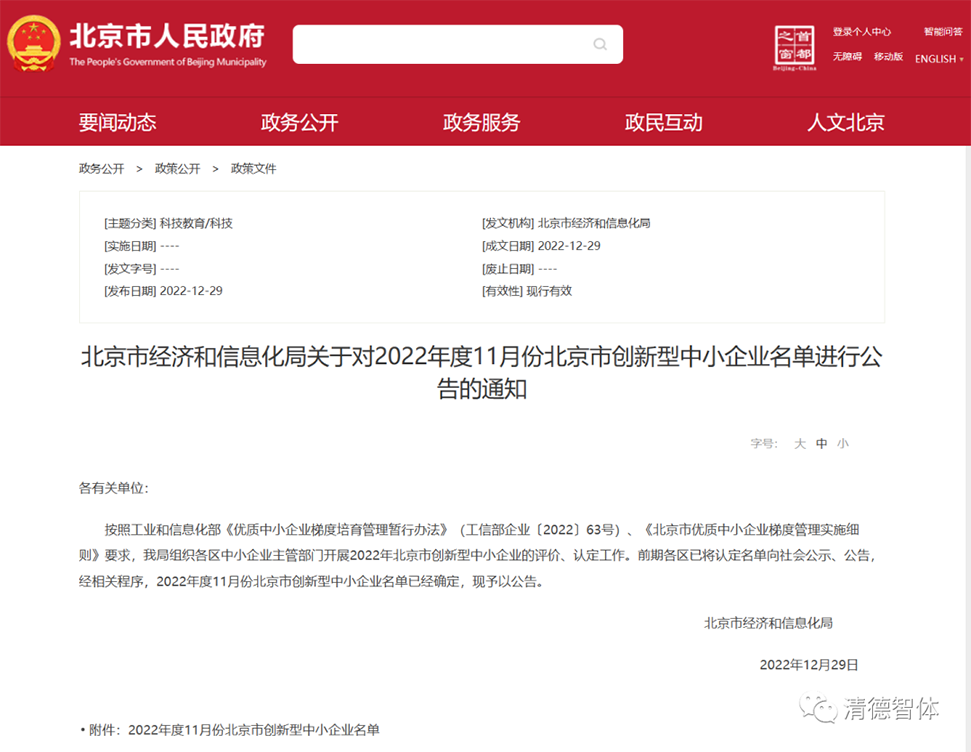Open the 智能问答 link

click(943, 32)
